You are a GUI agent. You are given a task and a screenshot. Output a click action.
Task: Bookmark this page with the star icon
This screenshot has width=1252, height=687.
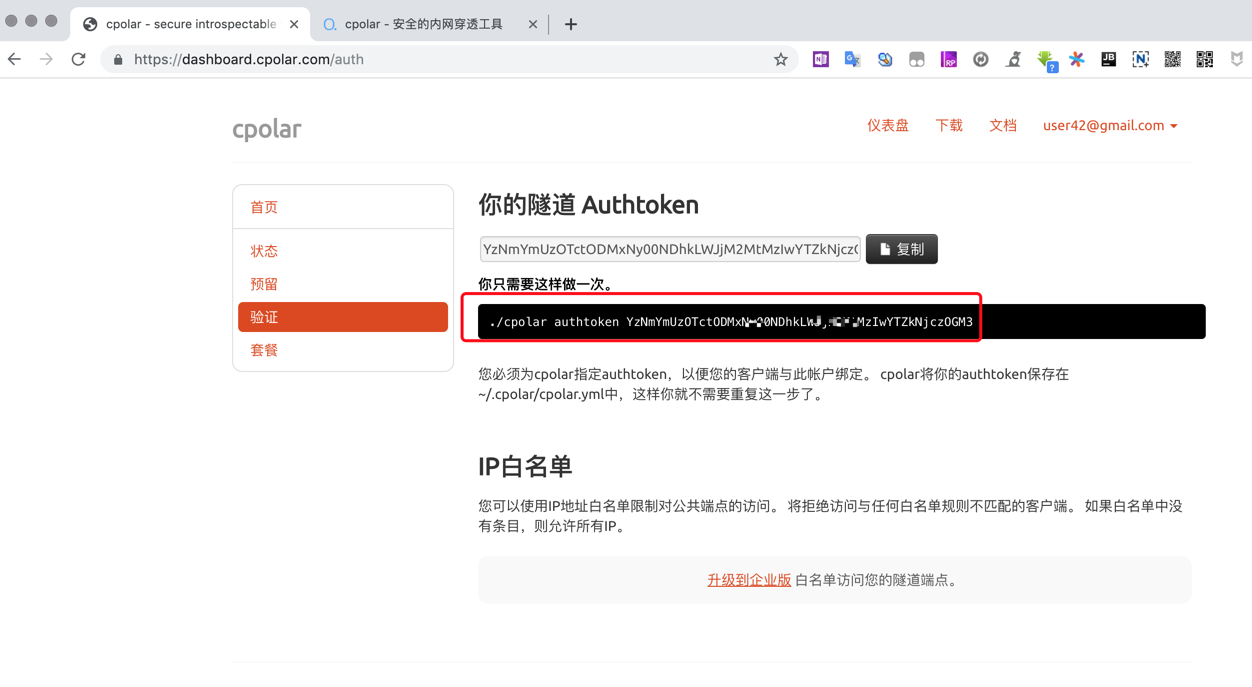[x=781, y=60]
